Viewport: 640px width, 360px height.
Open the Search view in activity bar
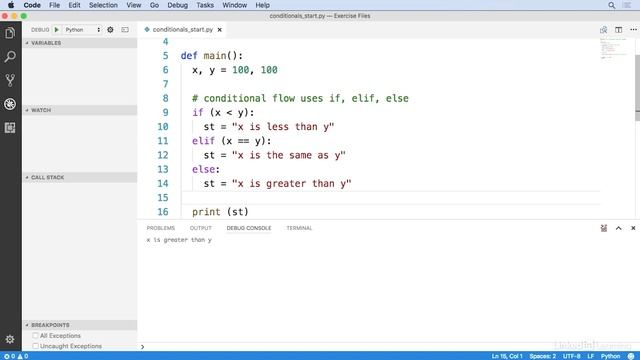click(x=10, y=56)
